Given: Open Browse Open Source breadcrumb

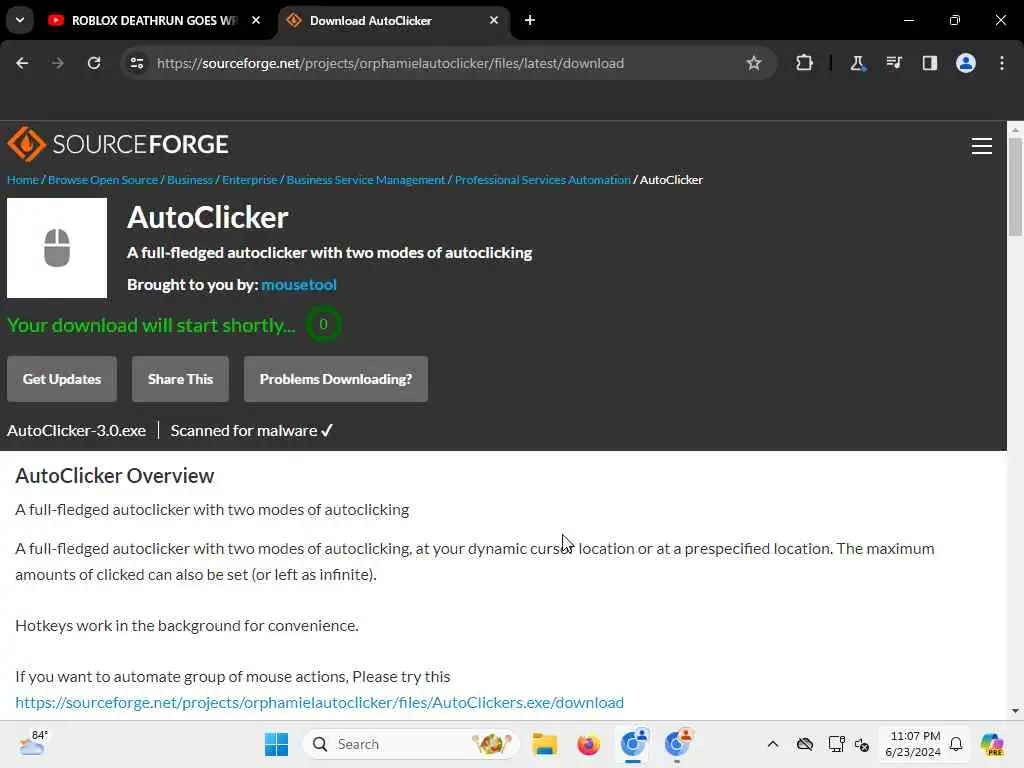Looking at the screenshot, I should (x=103, y=180).
